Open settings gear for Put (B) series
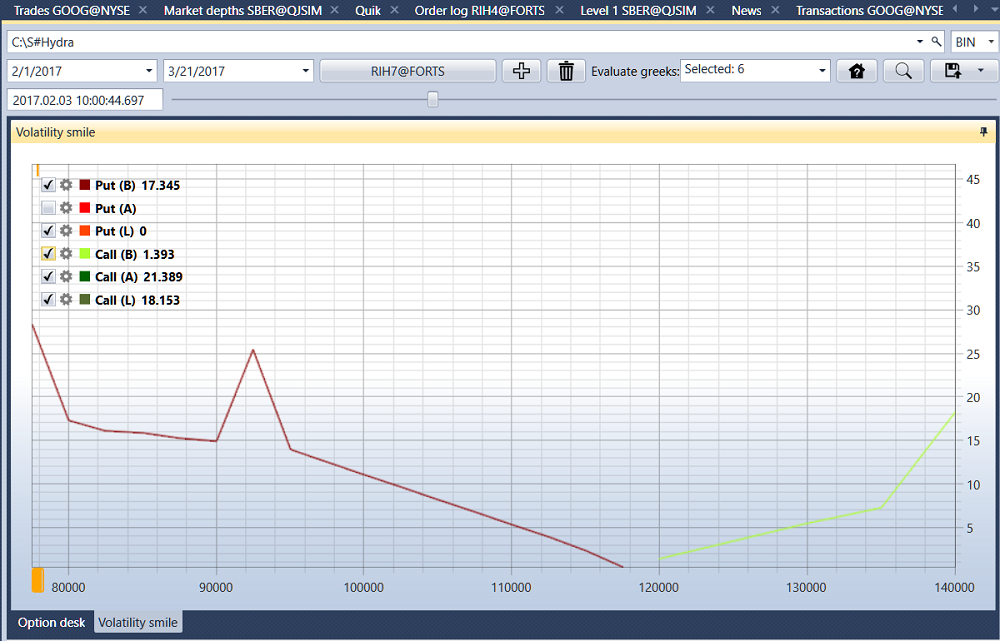Screen dimensions: 1000x641 (x=66, y=185)
